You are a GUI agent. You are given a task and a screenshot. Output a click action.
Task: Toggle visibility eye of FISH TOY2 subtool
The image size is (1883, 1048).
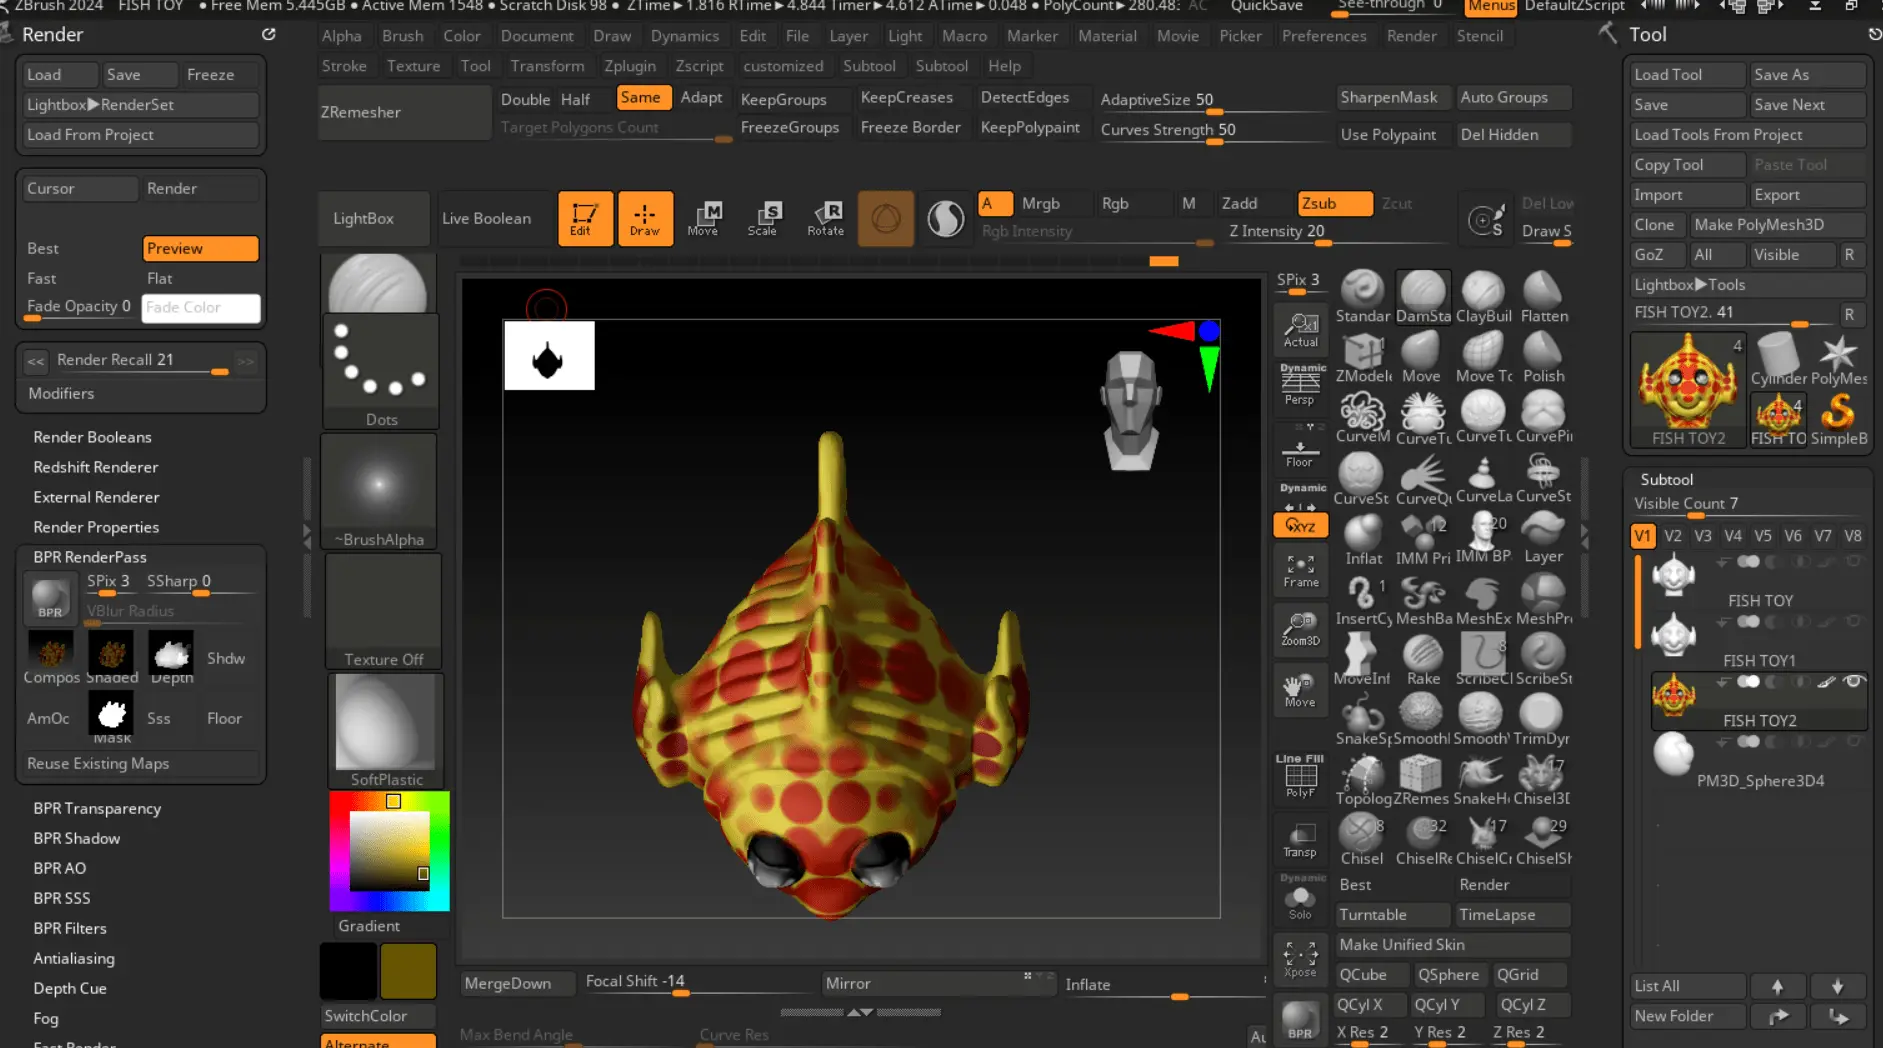1853,681
